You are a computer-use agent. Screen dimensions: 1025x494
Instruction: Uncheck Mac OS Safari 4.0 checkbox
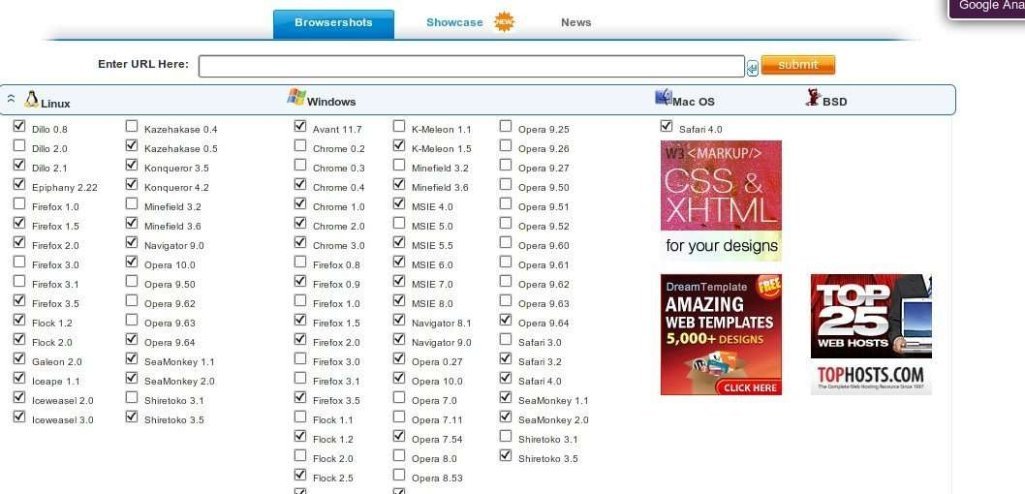click(x=666, y=126)
